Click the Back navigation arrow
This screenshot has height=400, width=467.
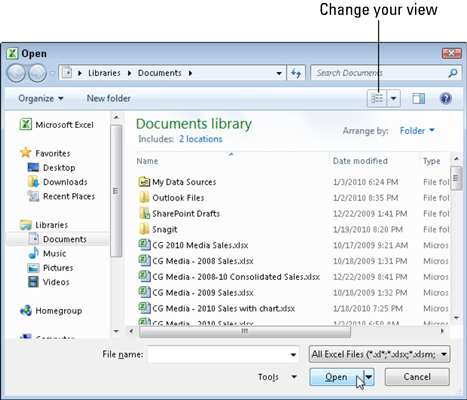click(16, 73)
